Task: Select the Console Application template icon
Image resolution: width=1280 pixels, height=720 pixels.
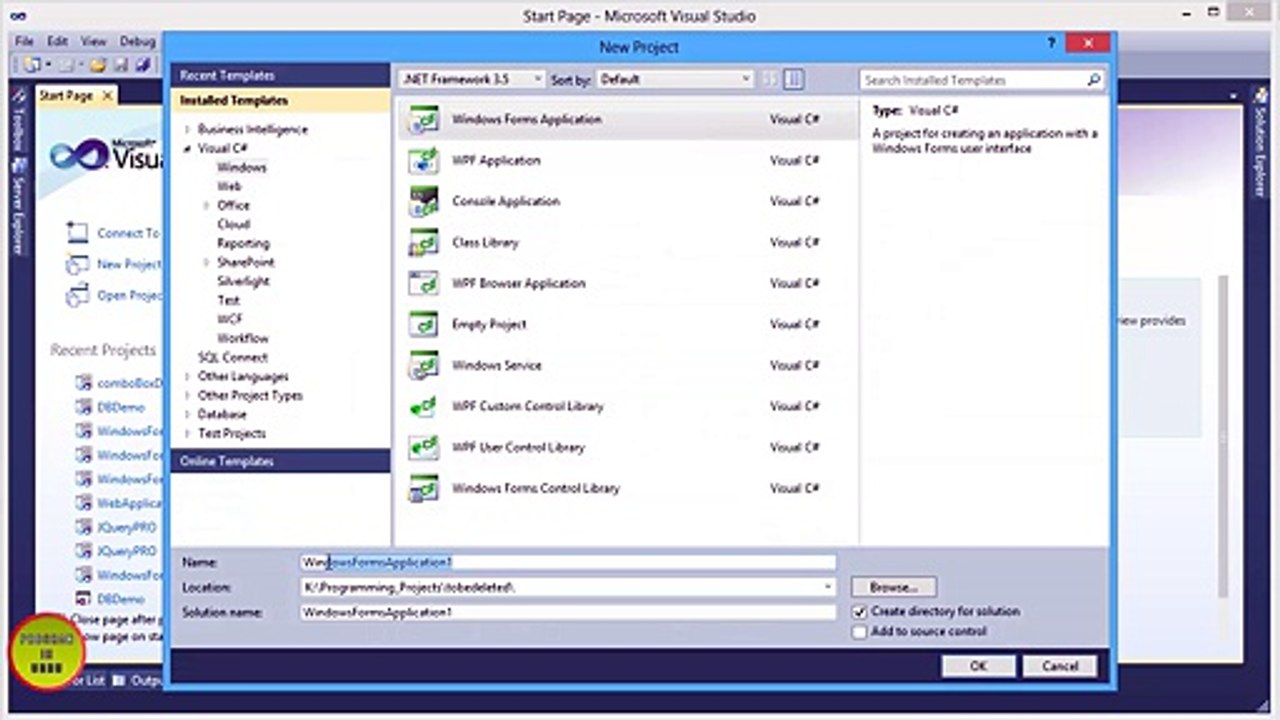Action: click(424, 201)
